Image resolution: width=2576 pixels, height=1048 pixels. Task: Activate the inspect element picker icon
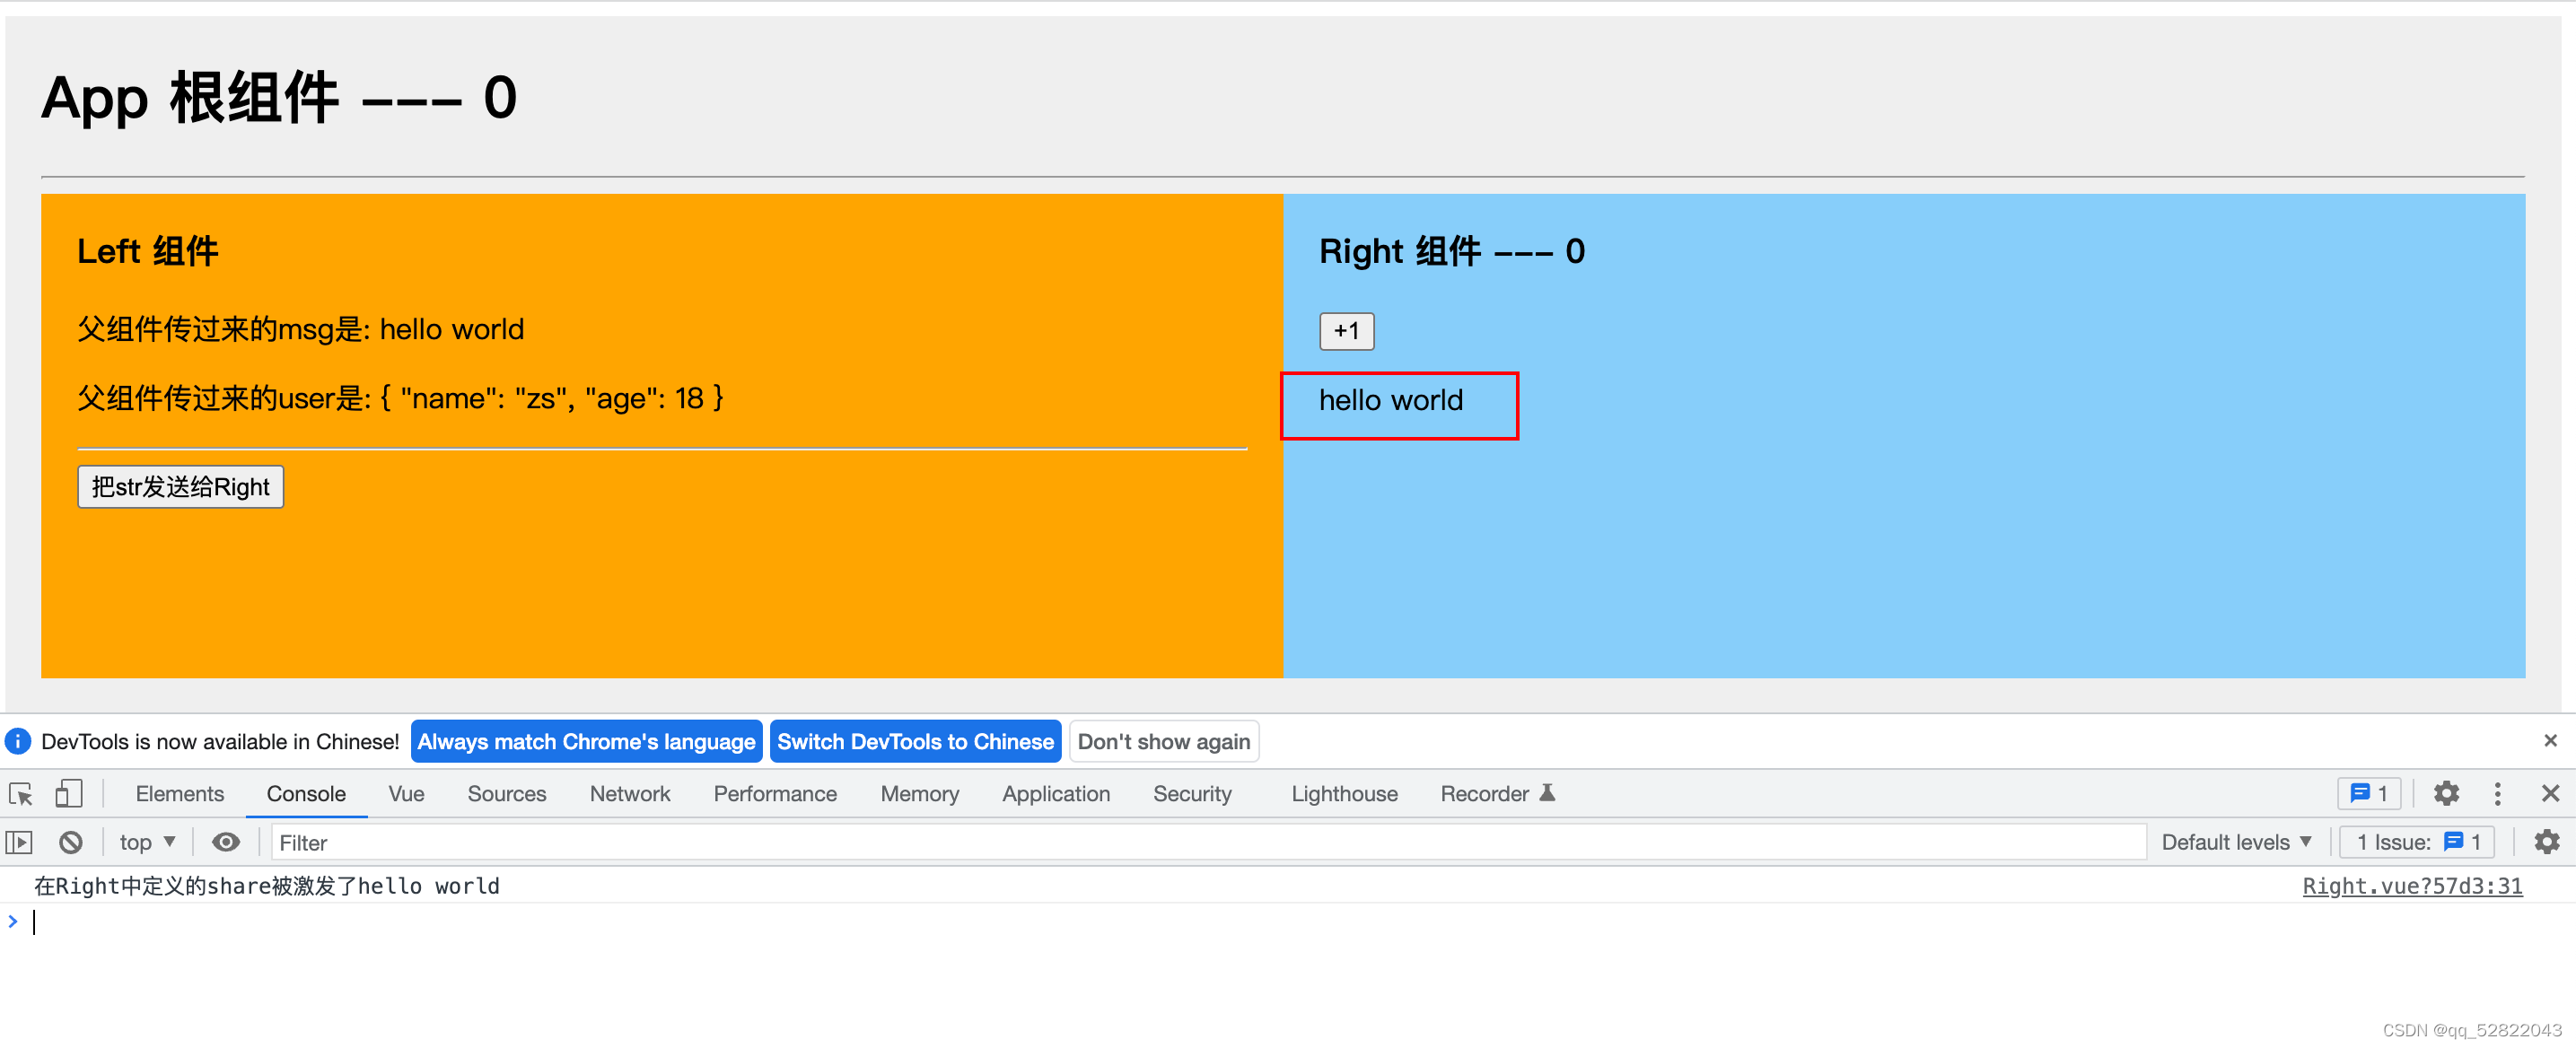[21, 794]
